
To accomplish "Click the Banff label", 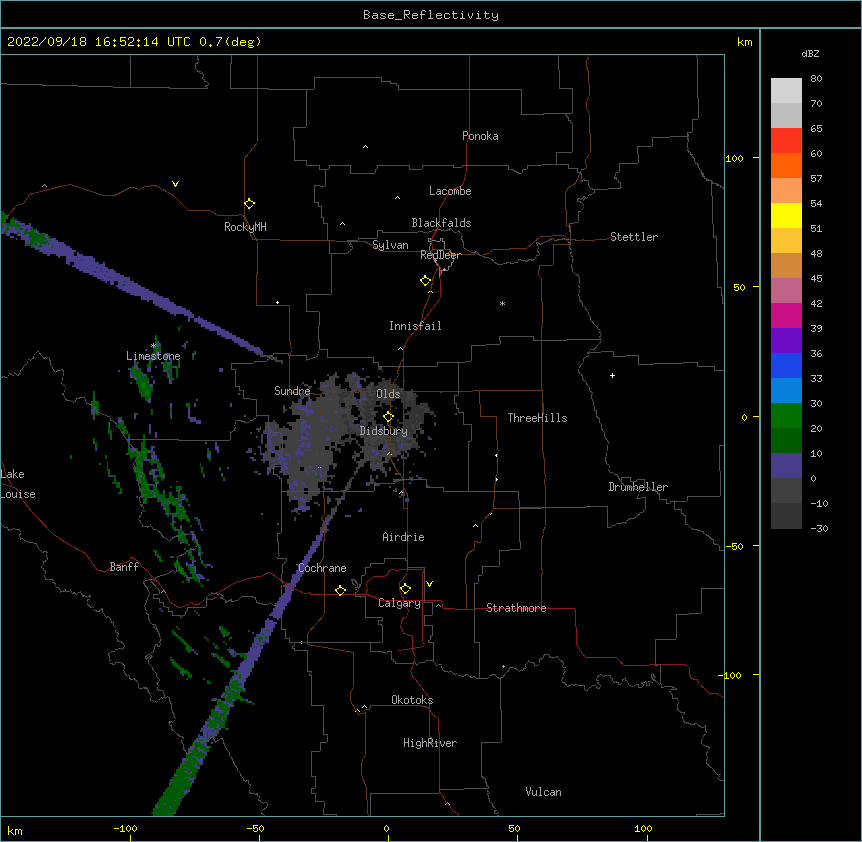I will (x=124, y=567).
